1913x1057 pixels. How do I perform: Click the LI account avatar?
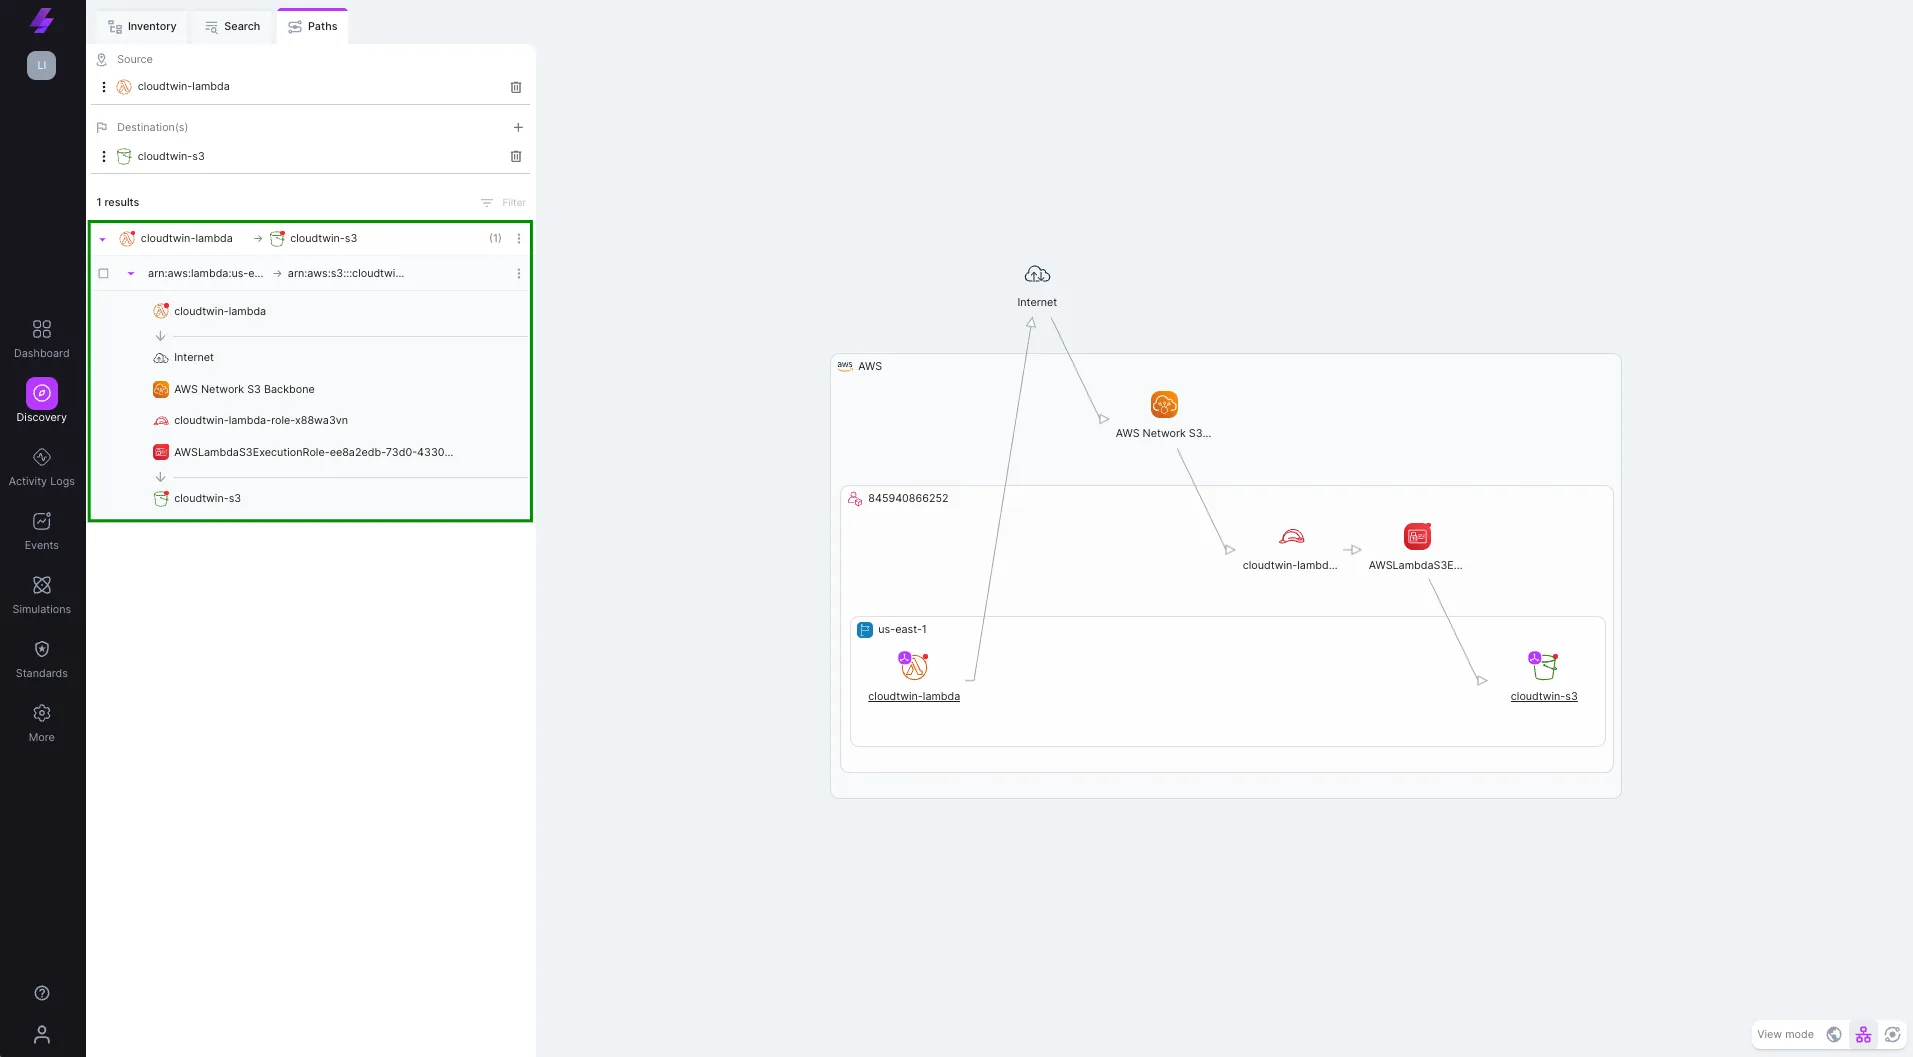pos(41,65)
